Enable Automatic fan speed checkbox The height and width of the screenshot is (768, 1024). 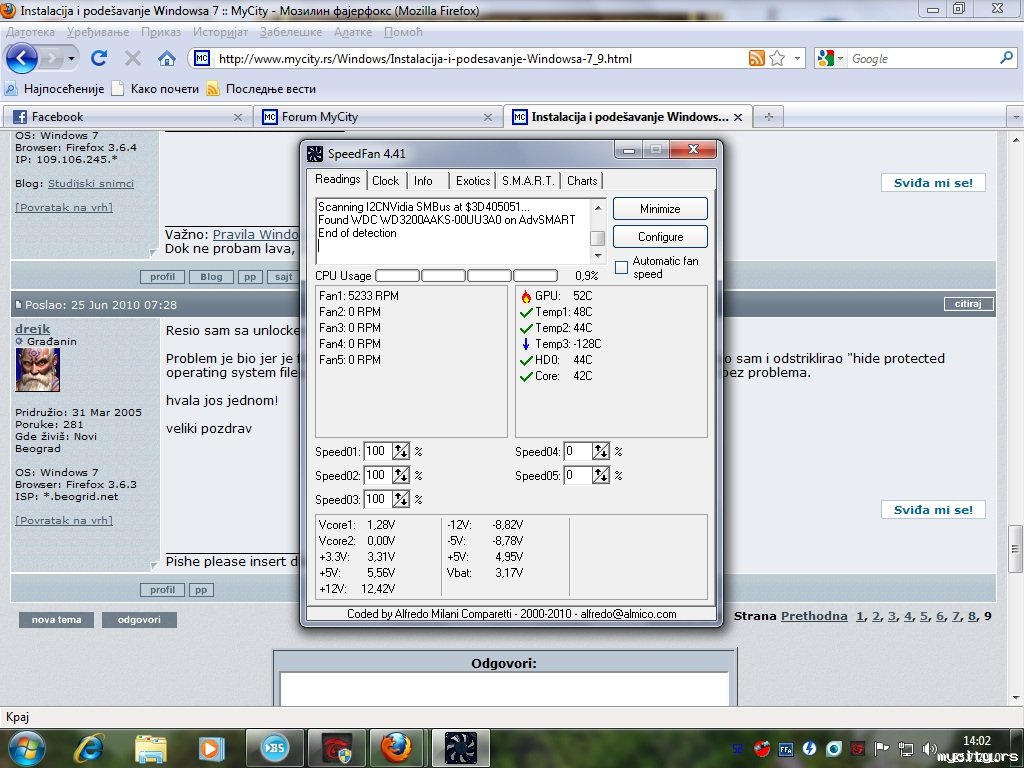[x=621, y=268]
